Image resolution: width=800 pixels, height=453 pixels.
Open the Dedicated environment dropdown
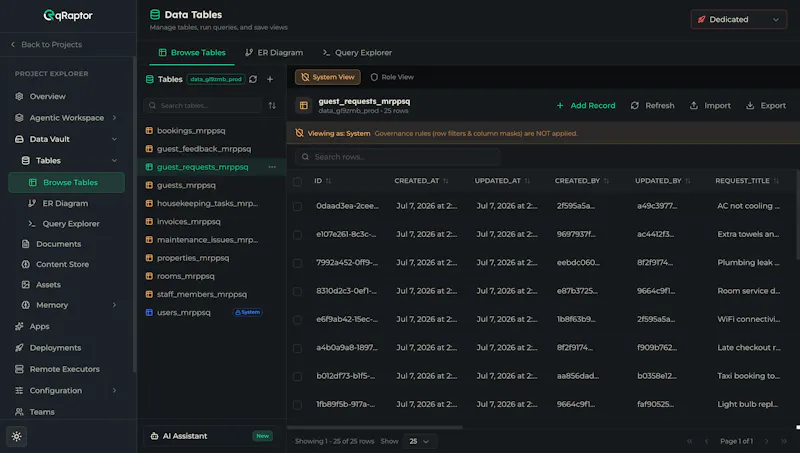pyautogui.click(x=738, y=19)
